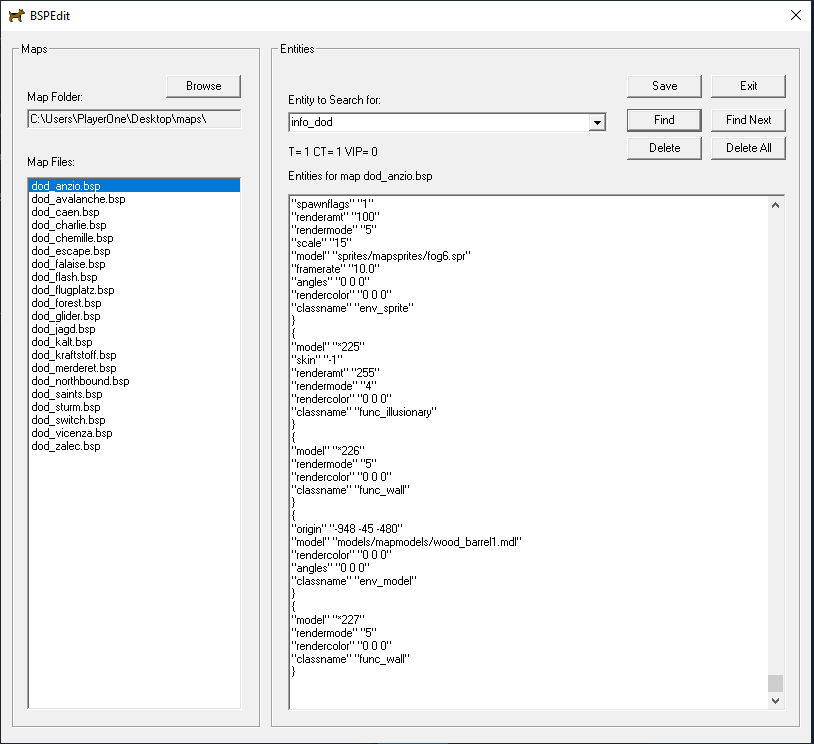Select dod_anzio.bsp in map files
The image size is (814, 744).
[134, 186]
